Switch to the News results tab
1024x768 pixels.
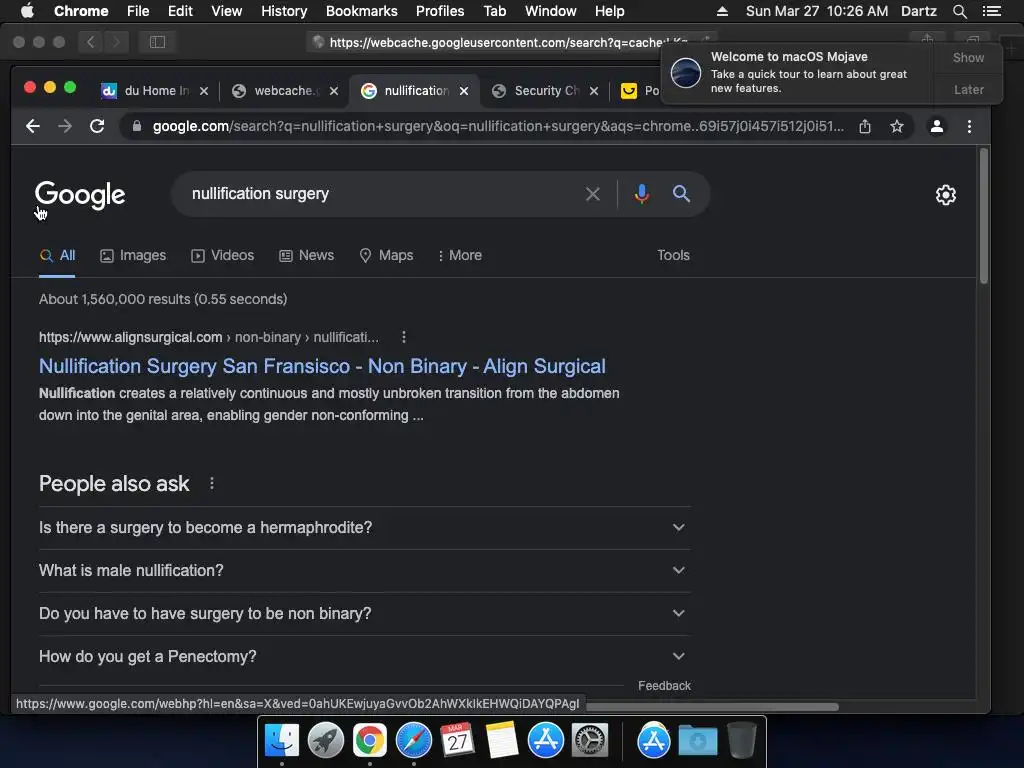(x=306, y=255)
